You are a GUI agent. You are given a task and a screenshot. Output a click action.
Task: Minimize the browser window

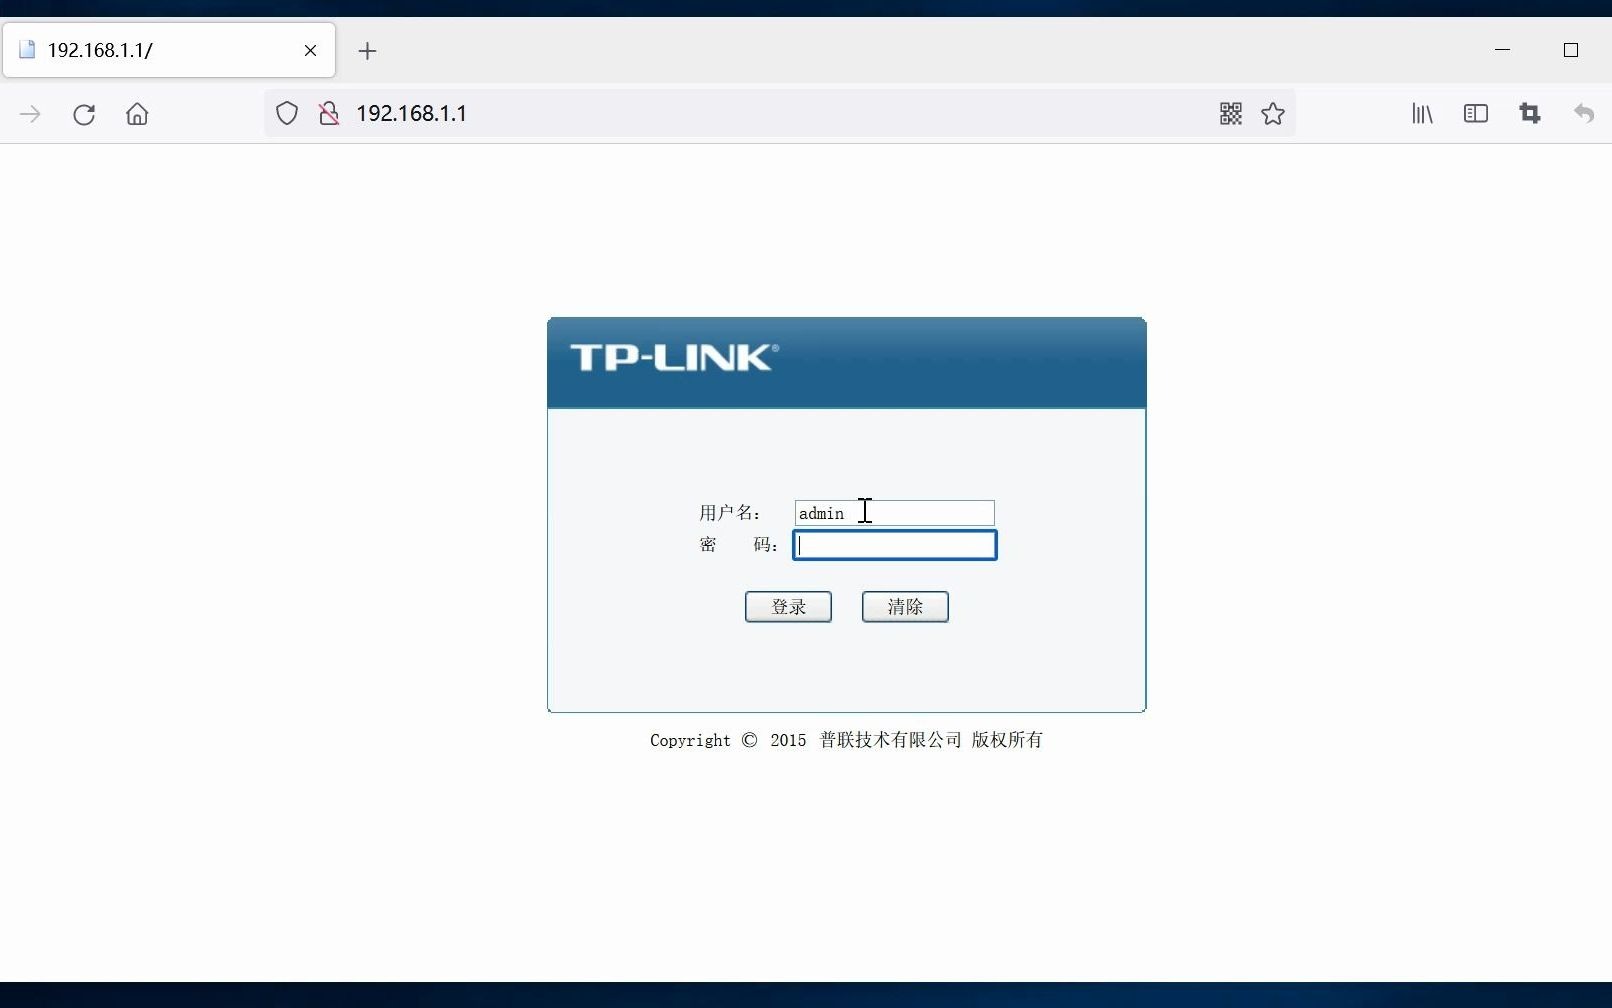click(x=1502, y=50)
